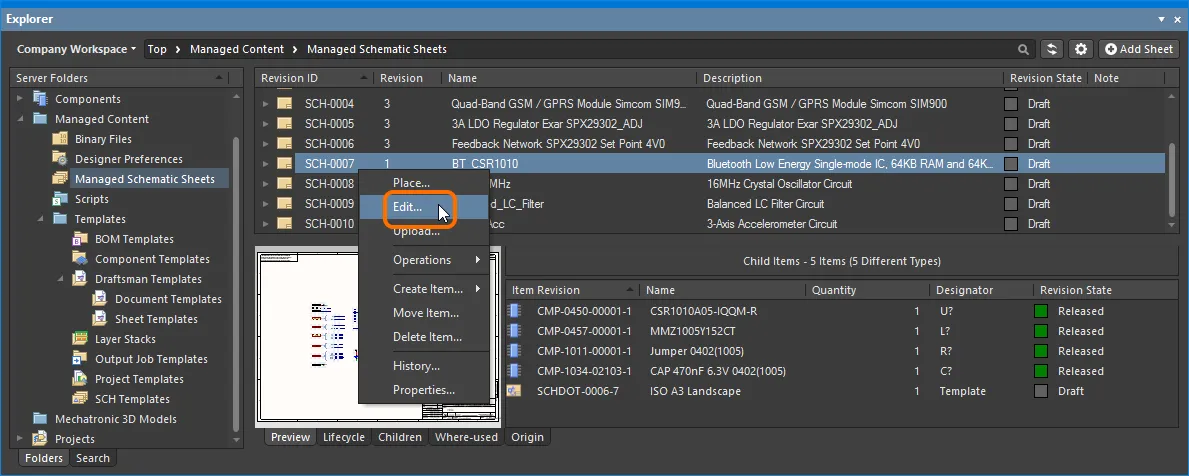Click the search magnifier icon in address bar
This screenshot has width=1189, height=476.
coord(1023,49)
